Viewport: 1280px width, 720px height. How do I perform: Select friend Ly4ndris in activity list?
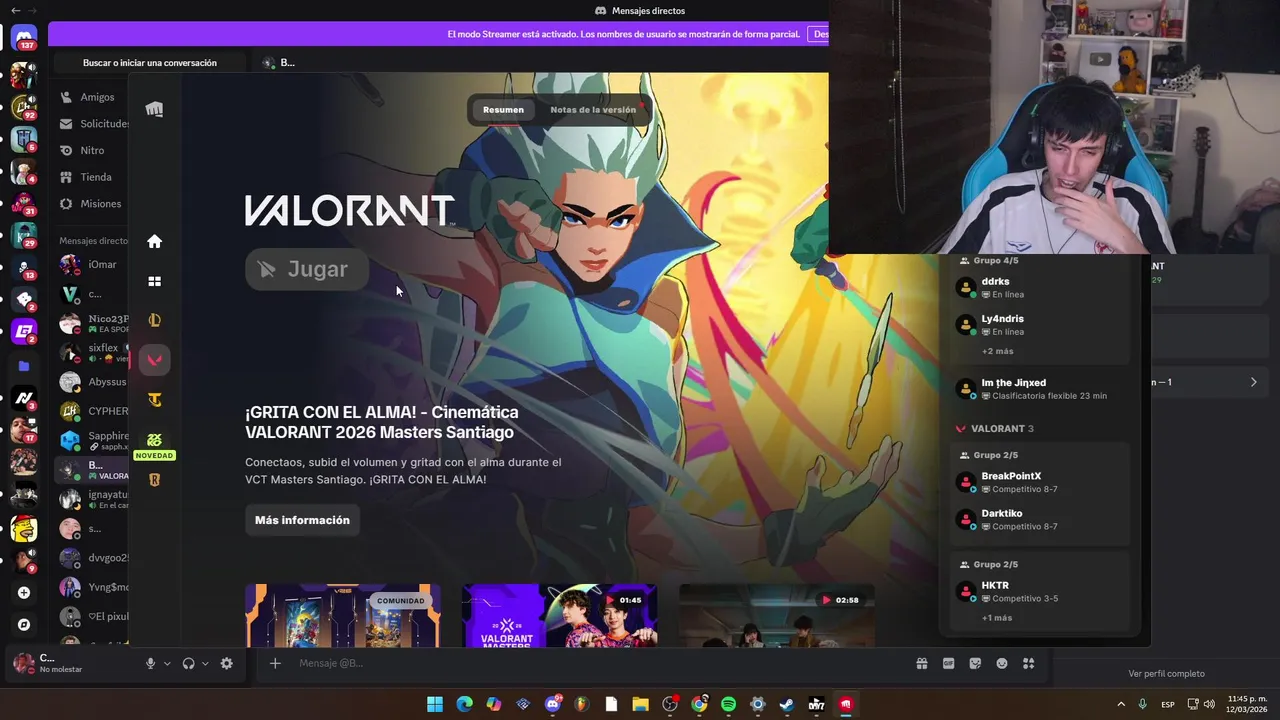(1040, 325)
